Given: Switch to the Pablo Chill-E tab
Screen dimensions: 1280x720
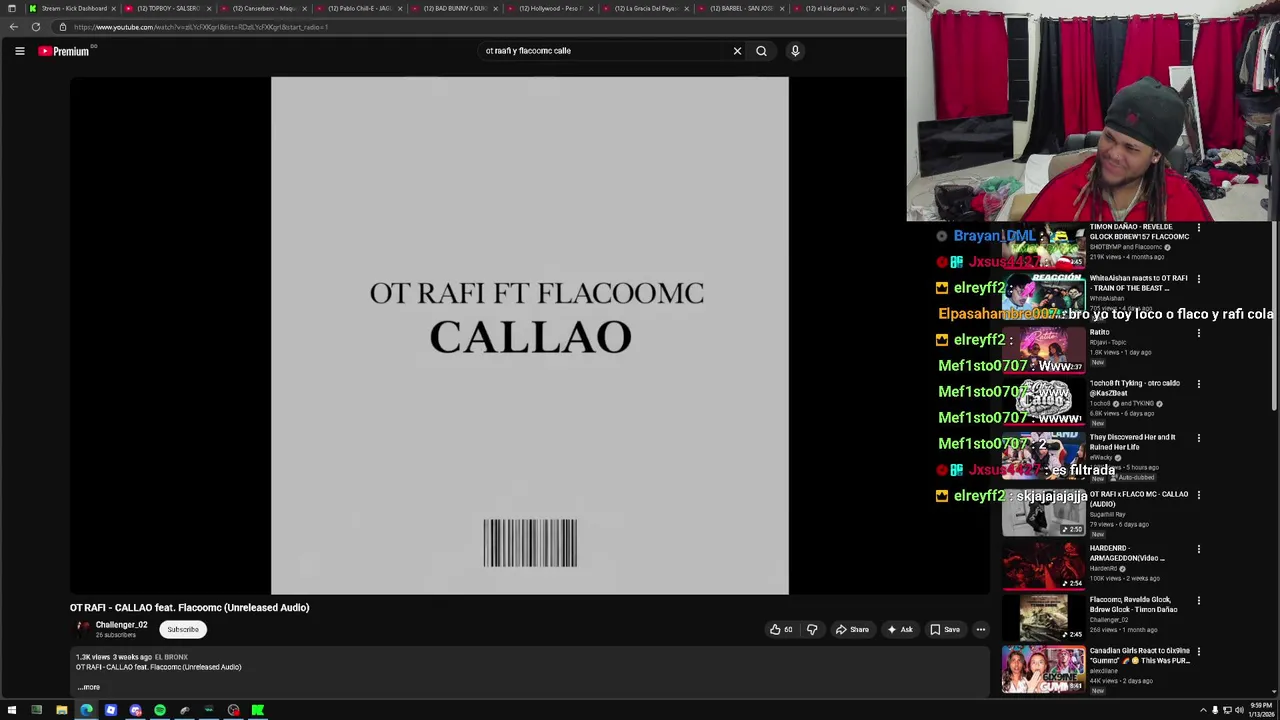Looking at the screenshot, I should coord(358,8).
